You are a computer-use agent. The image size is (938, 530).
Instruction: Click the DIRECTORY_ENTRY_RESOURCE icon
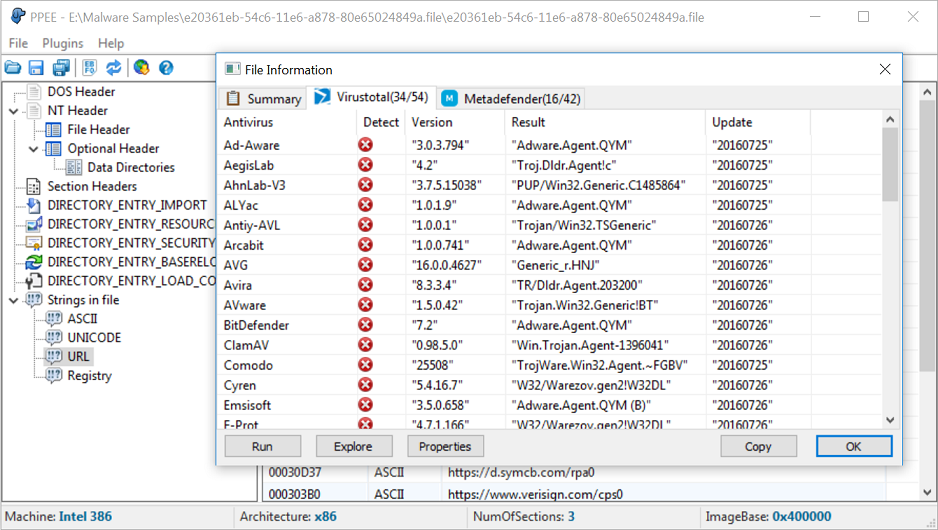[x=34, y=224]
